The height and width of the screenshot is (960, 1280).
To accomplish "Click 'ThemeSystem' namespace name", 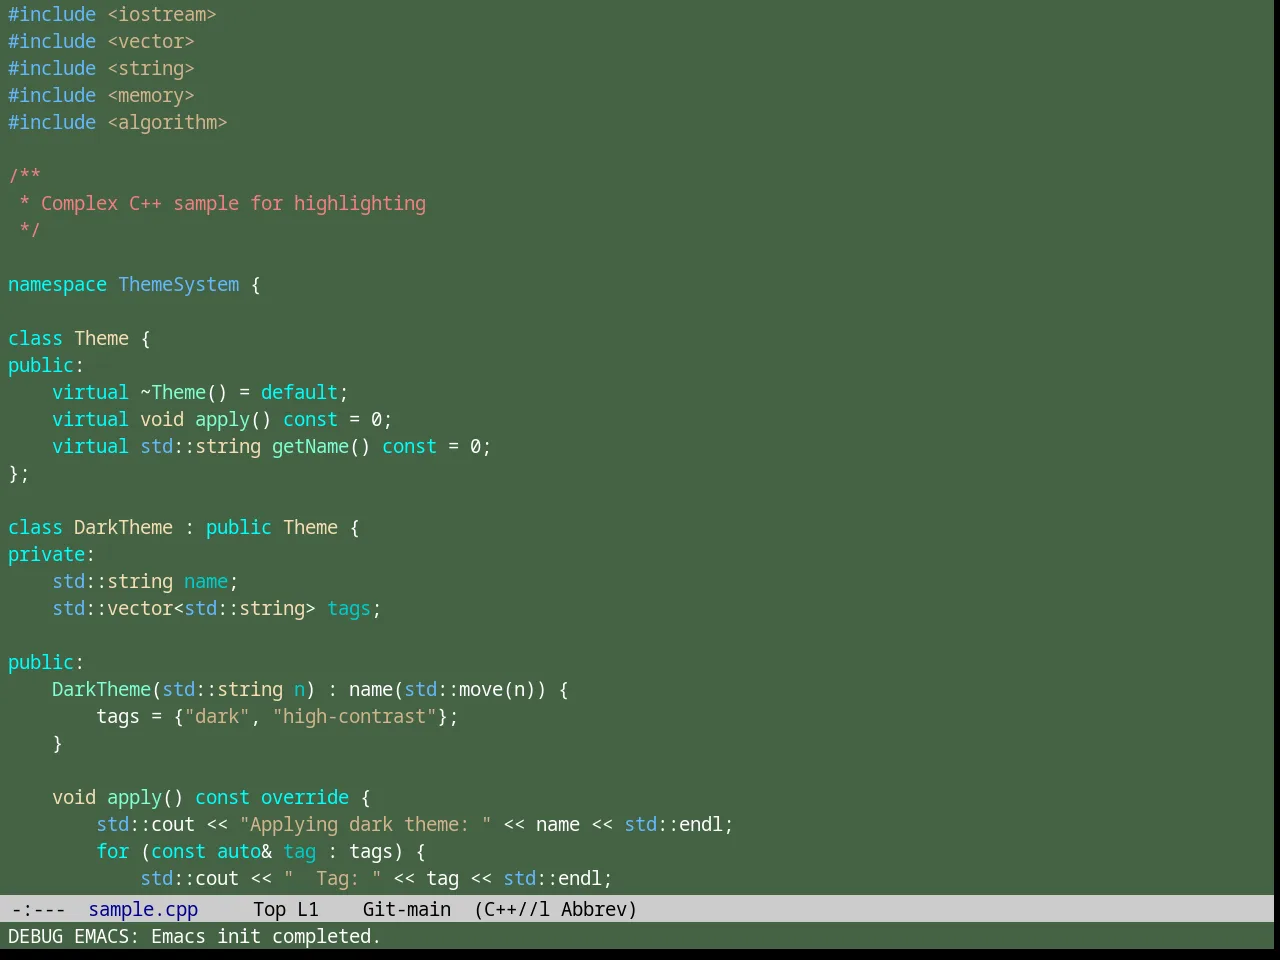I will pos(179,284).
